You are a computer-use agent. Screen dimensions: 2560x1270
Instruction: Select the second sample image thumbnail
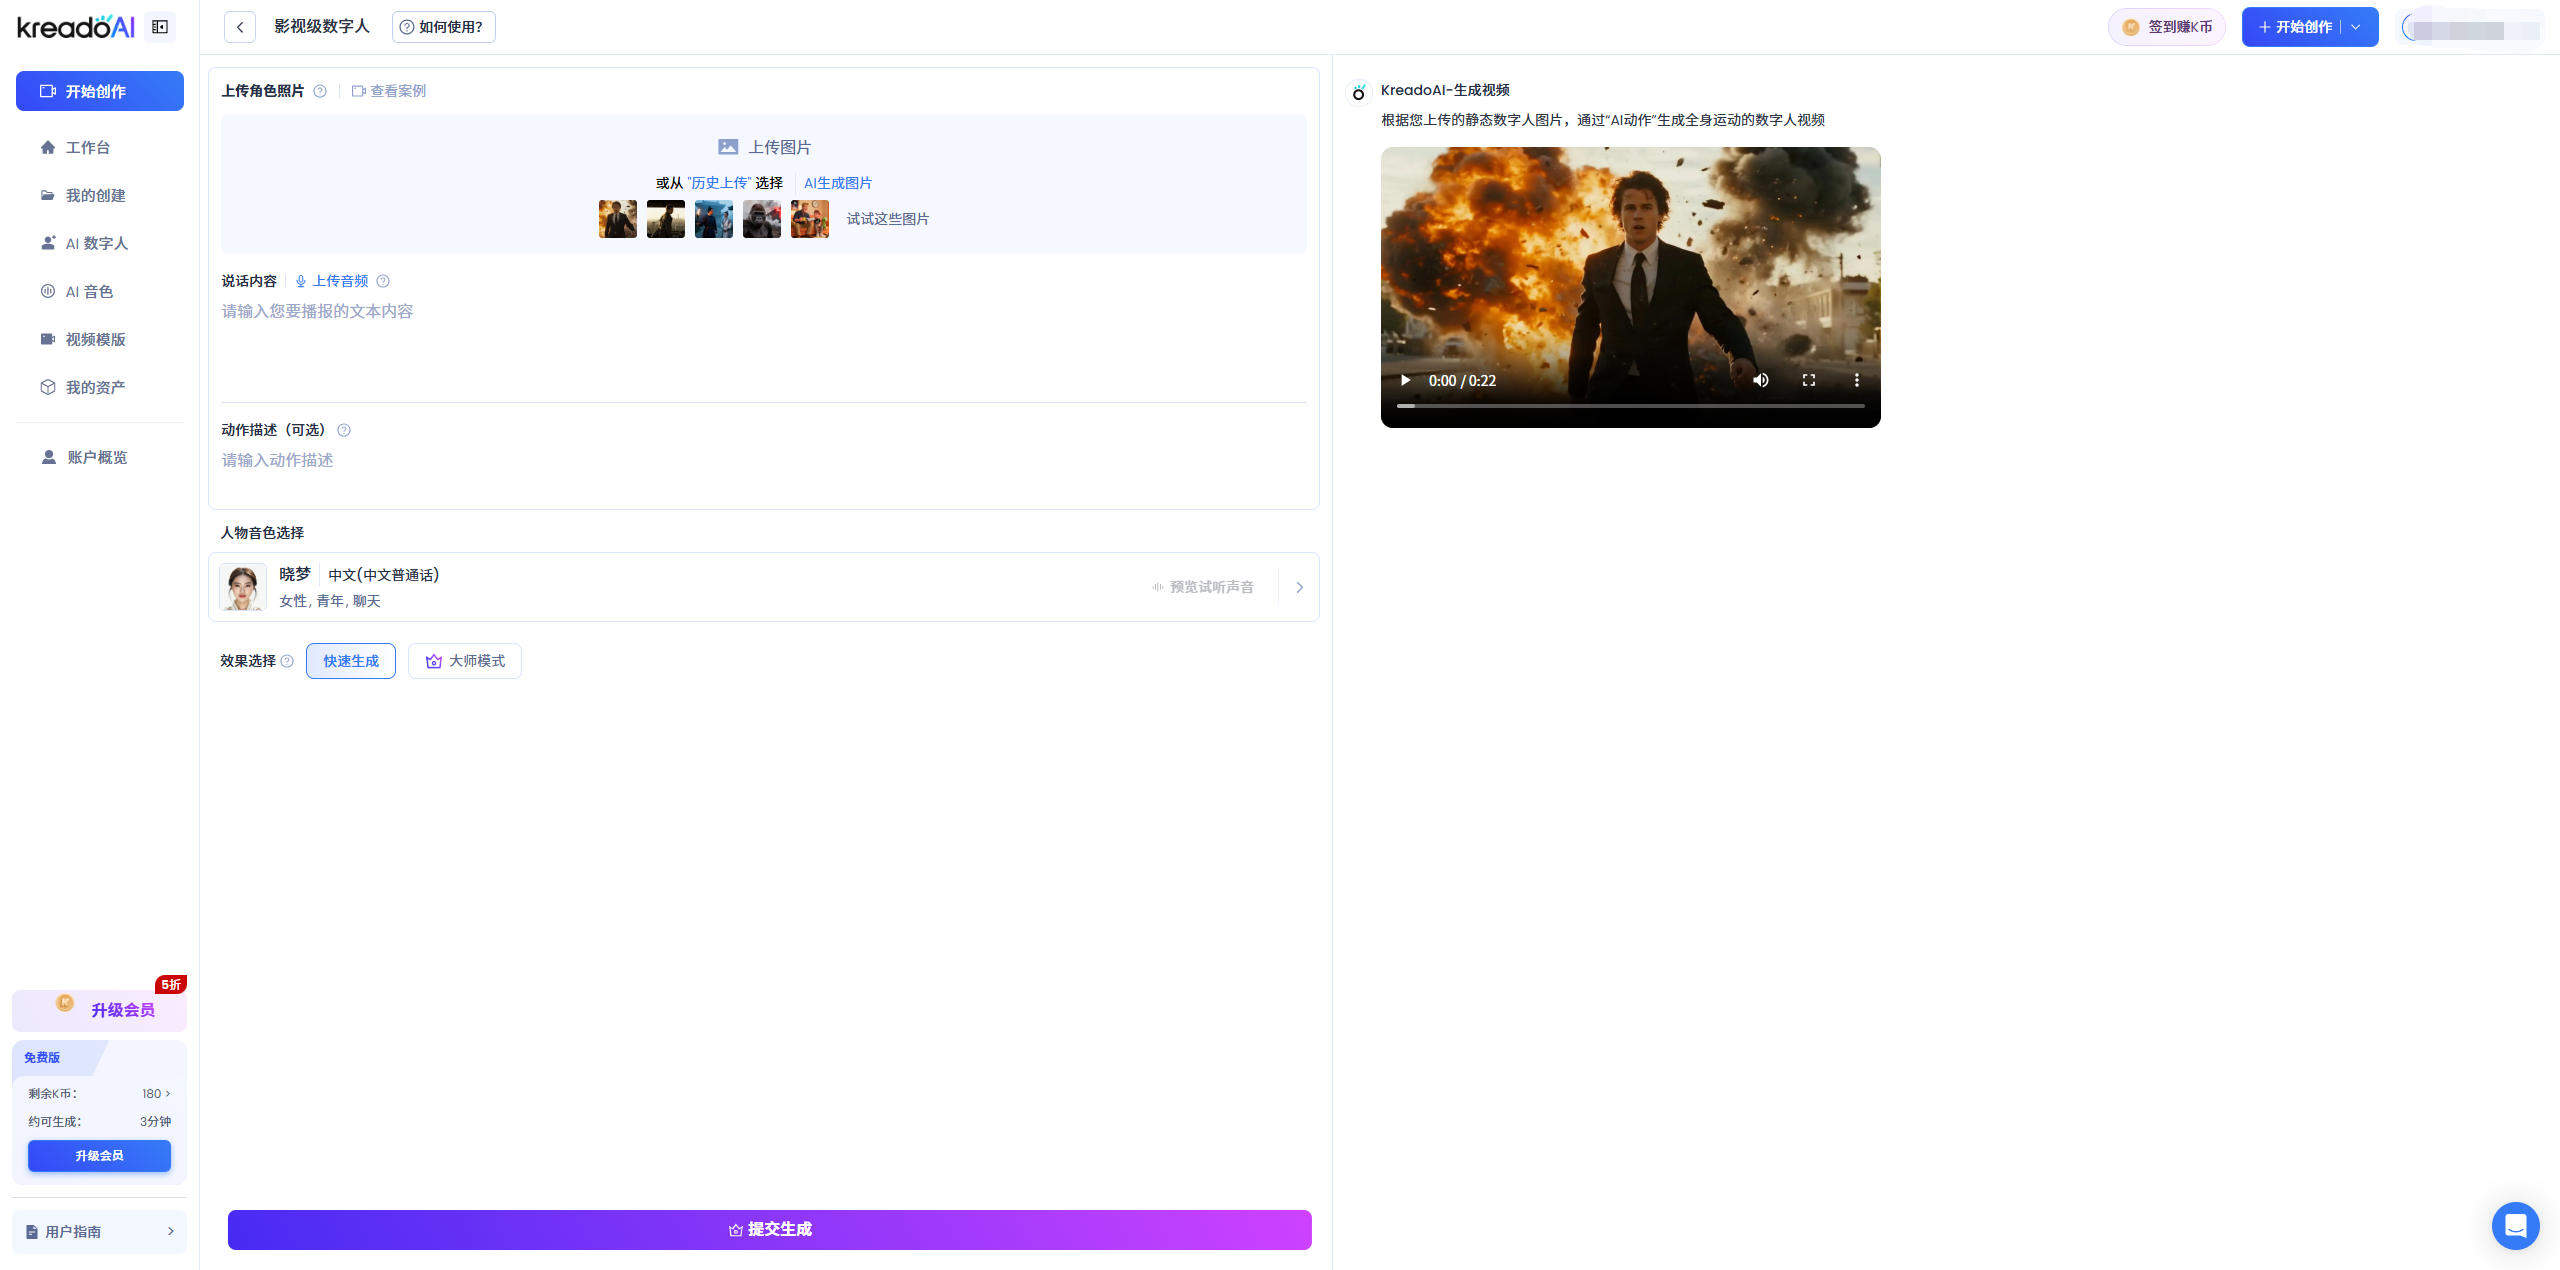666,219
